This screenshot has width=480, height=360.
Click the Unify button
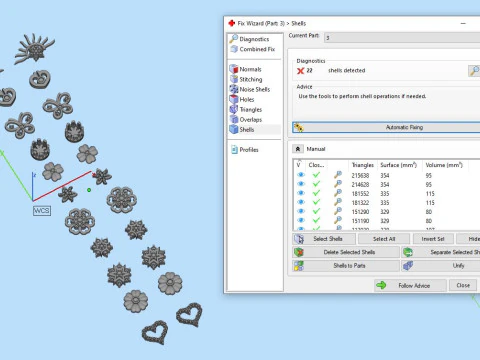click(441, 266)
